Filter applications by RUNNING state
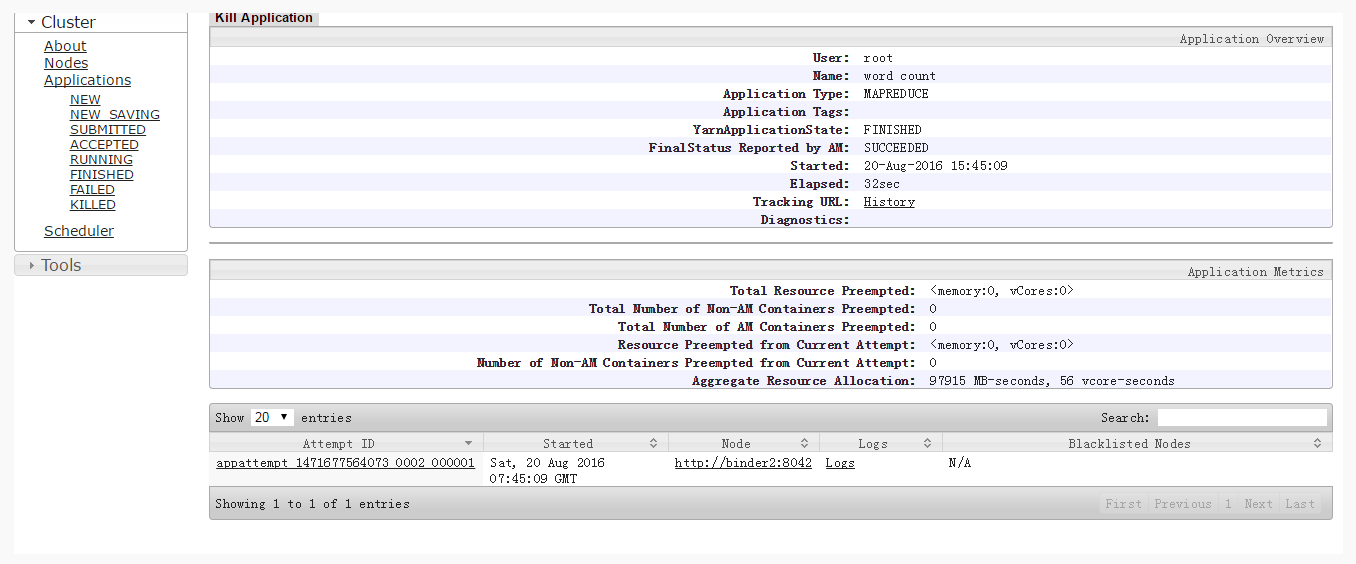Image resolution: width=1356 pixels, height=564 pixels. coord(101,160)
